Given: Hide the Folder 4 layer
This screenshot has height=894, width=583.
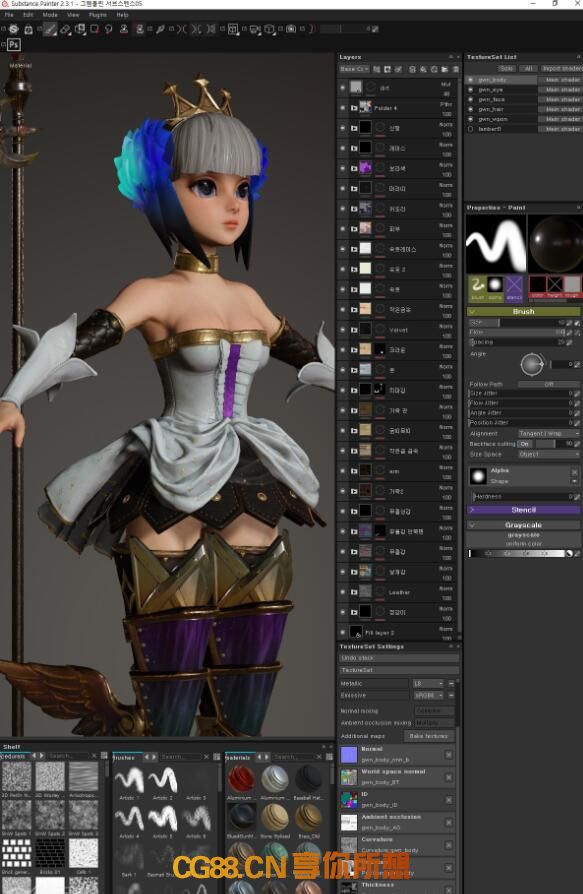Looking at the screenshot, I should click(343, 108).
